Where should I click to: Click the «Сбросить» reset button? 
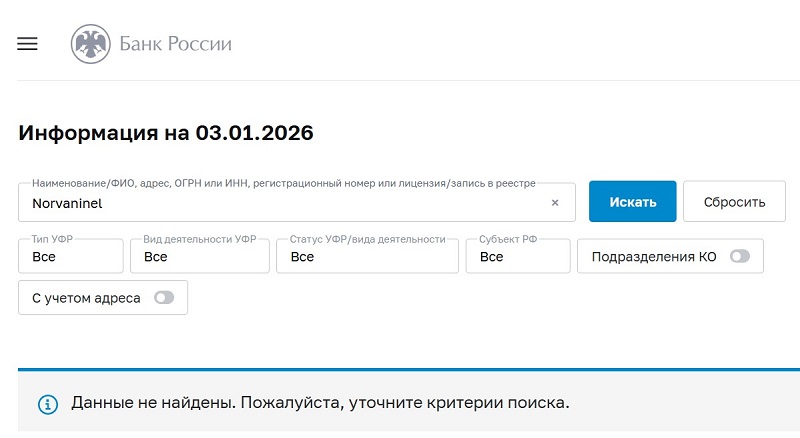click(734, 202)
